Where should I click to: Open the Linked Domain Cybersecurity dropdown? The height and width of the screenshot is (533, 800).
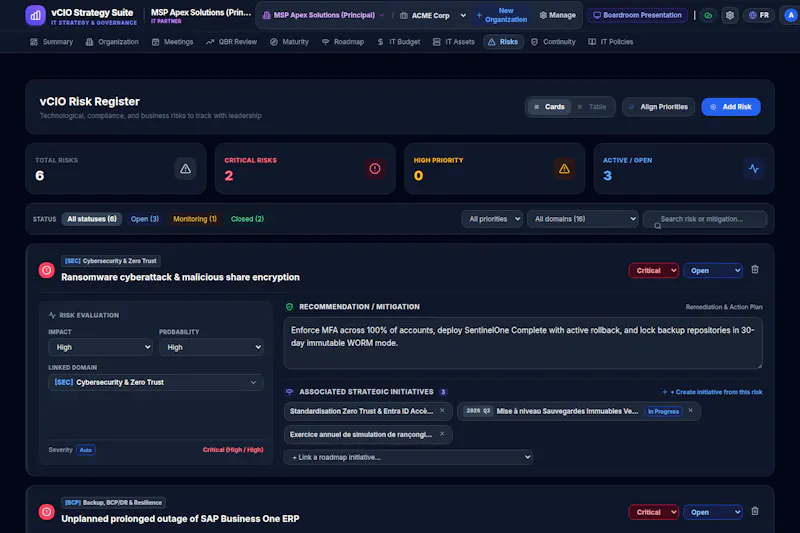(156, 382)
